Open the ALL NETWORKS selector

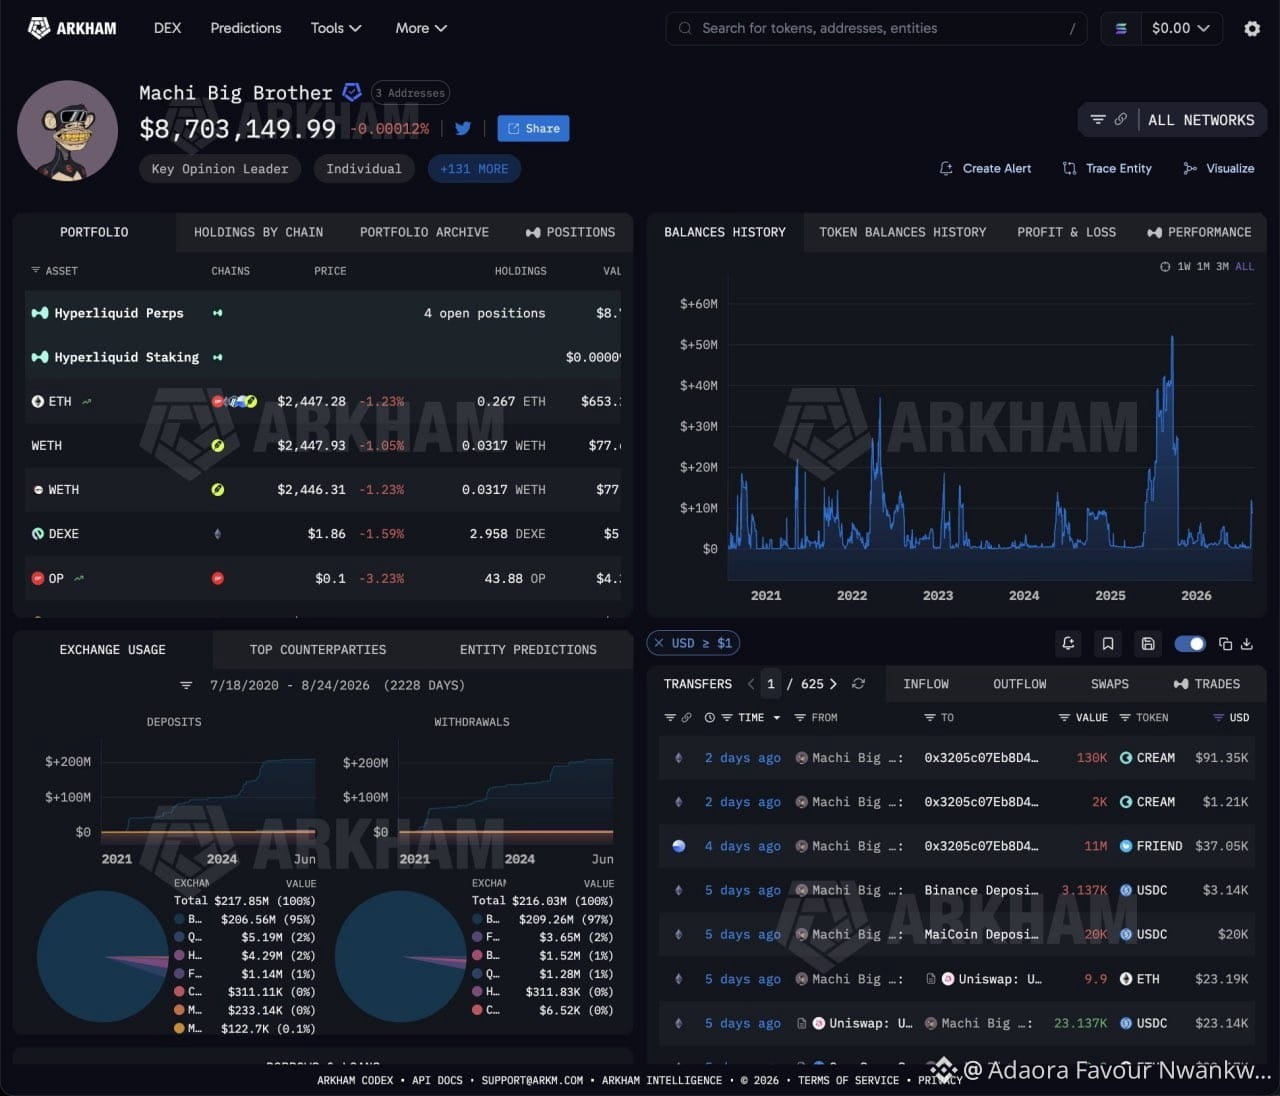pyautogui.click(x=1201, y=120)
